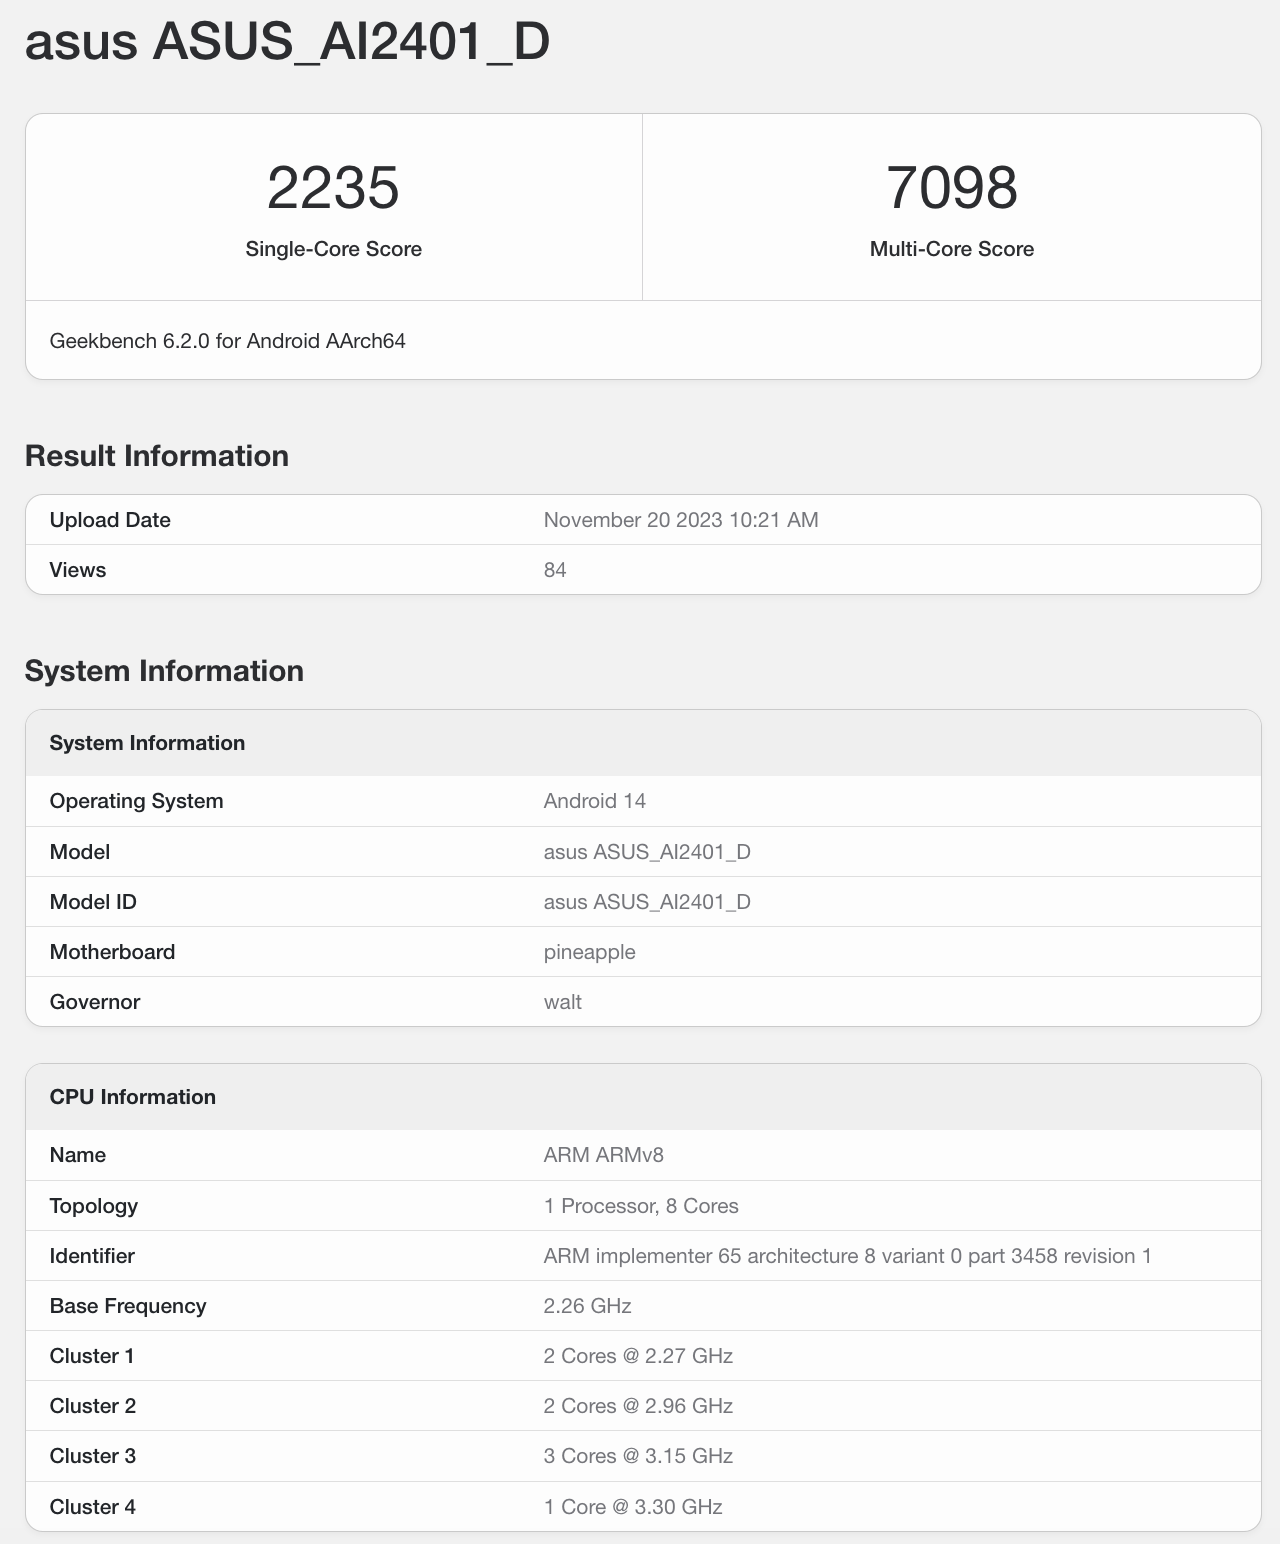This screenshot has width=1280, height=1544.
Task: Click the ARM implementer identifier text
Action: tap(846, 1256)
